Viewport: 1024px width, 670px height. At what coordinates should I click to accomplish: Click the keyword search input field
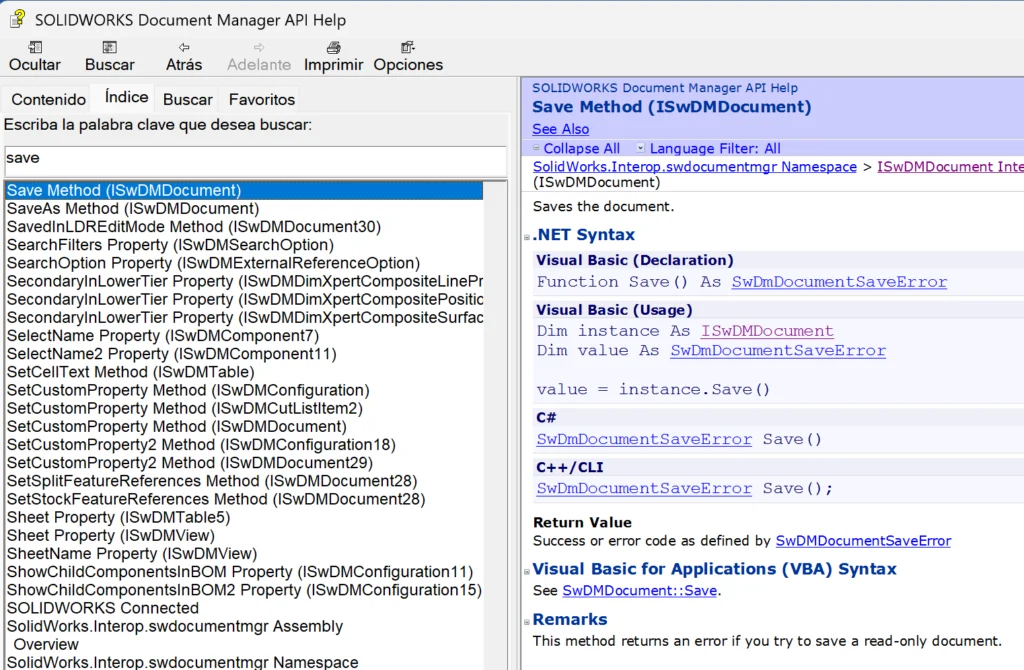click(255, 161)
